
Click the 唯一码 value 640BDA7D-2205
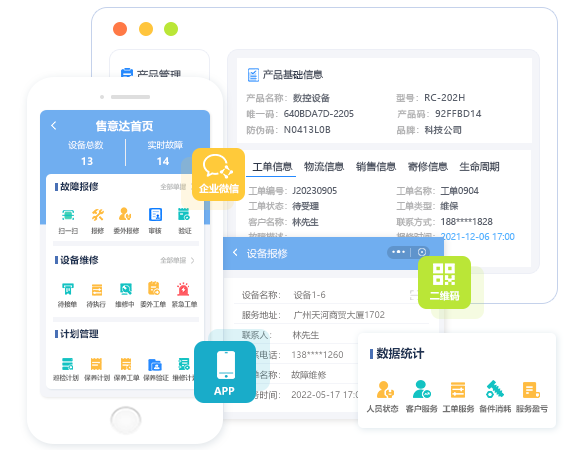(319, 114)
